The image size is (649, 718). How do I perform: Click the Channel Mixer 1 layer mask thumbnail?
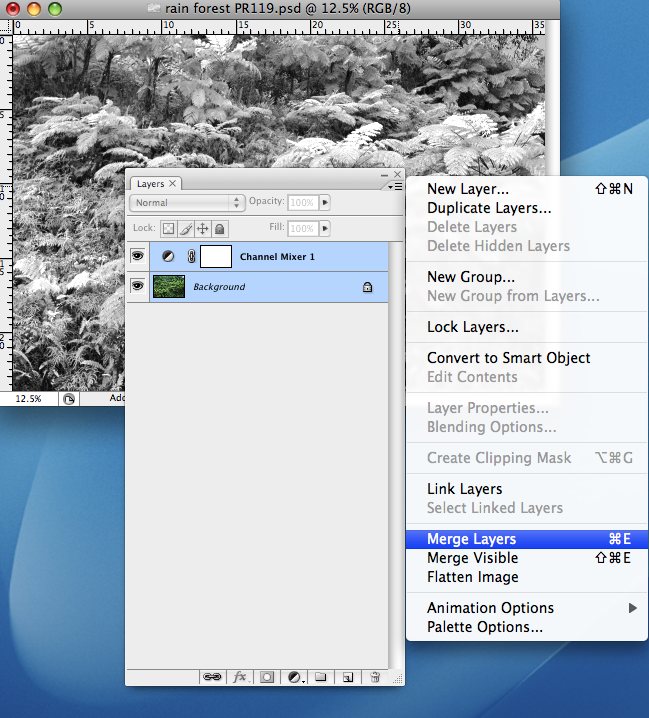pyautogui.click(x=216, y=257)
